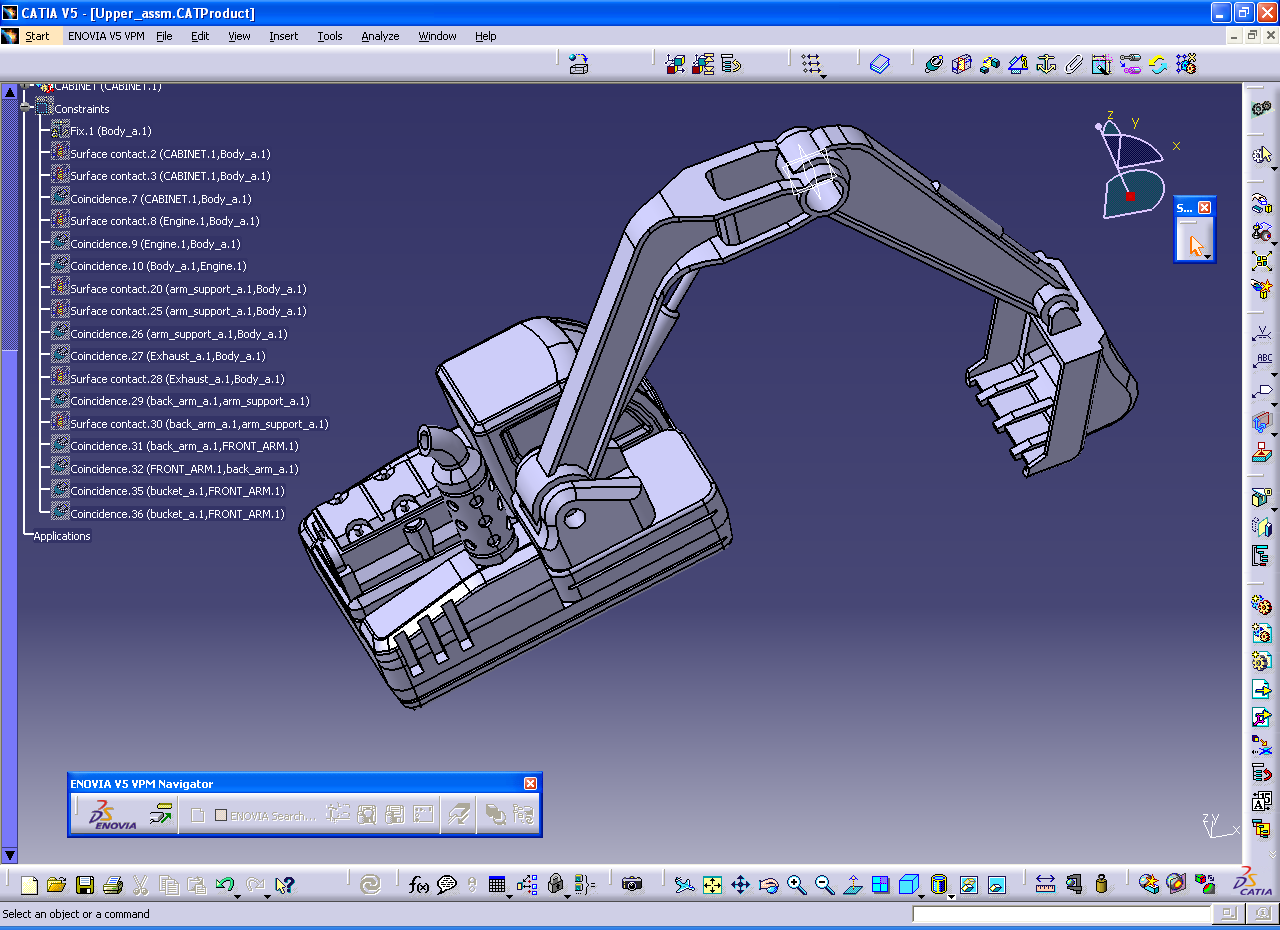Click the Undo arrow
Screen dimensions: 1280x930
[224, 884]
